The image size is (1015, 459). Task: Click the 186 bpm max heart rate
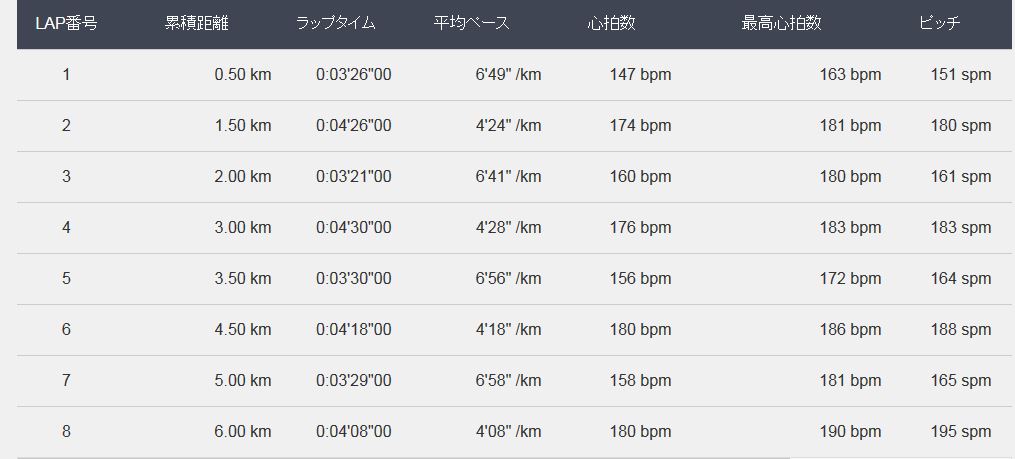pos(850,330)
